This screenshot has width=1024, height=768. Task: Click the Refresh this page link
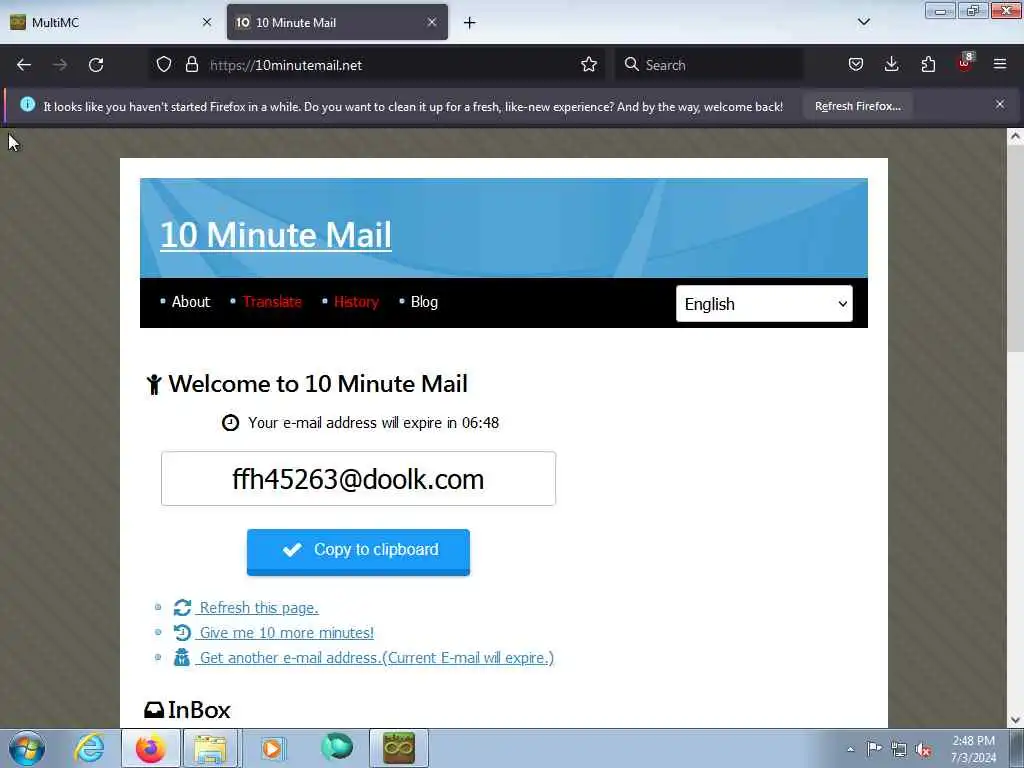pos(259,608)
